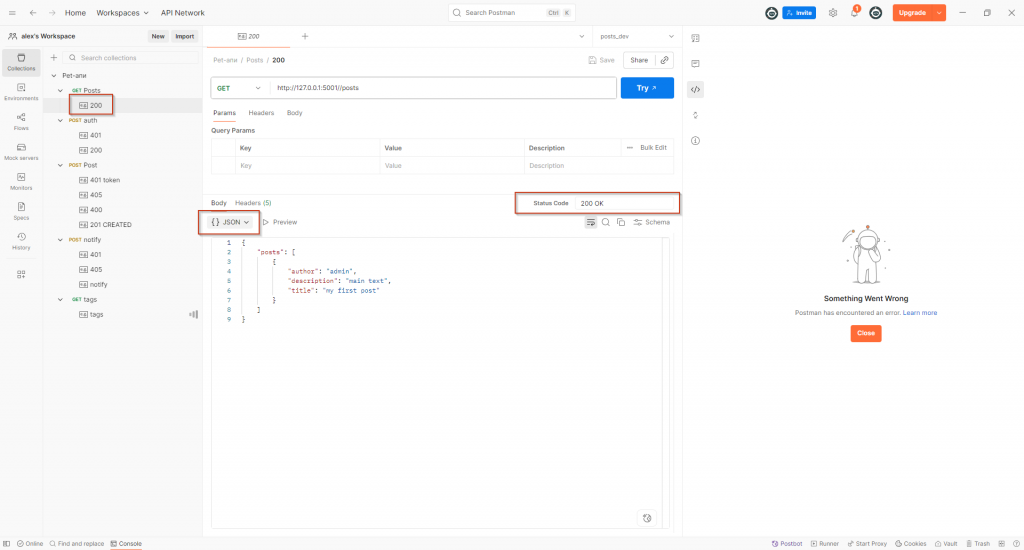This screenshot has height=550, width=1024.
Task: Open the GET method dropdown
Action: 239,88
